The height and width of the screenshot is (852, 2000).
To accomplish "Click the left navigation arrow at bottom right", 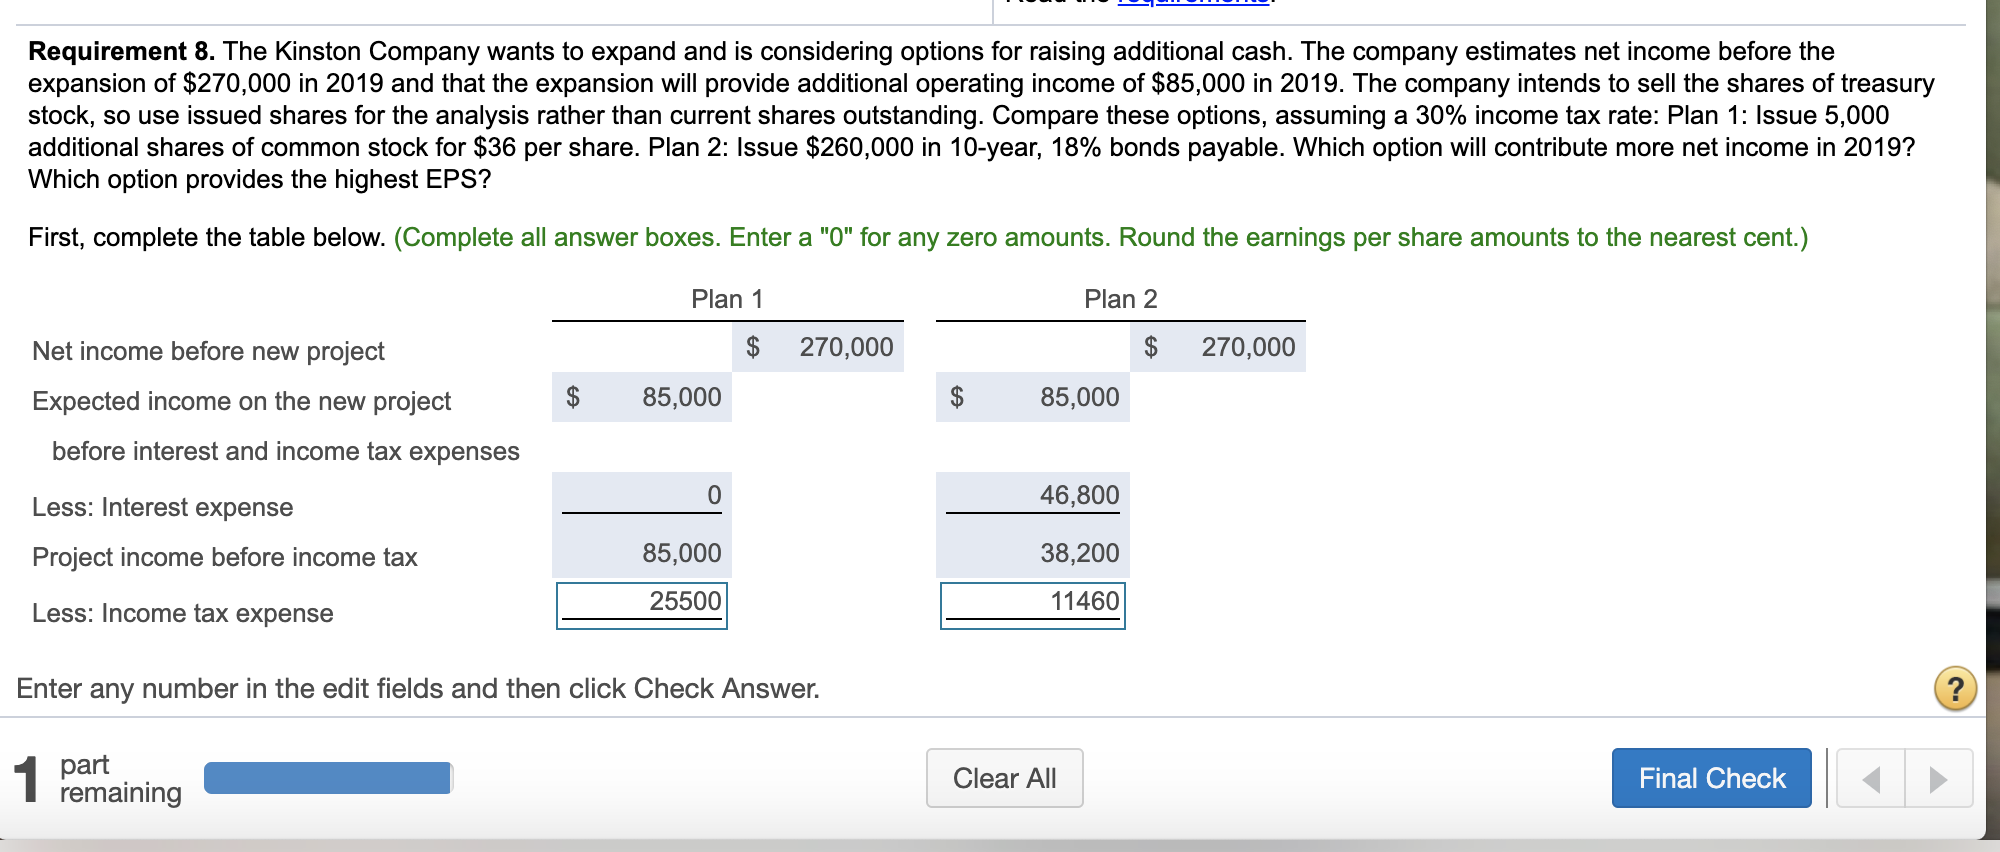I will pyautogui.click(x=1869, y=778).
